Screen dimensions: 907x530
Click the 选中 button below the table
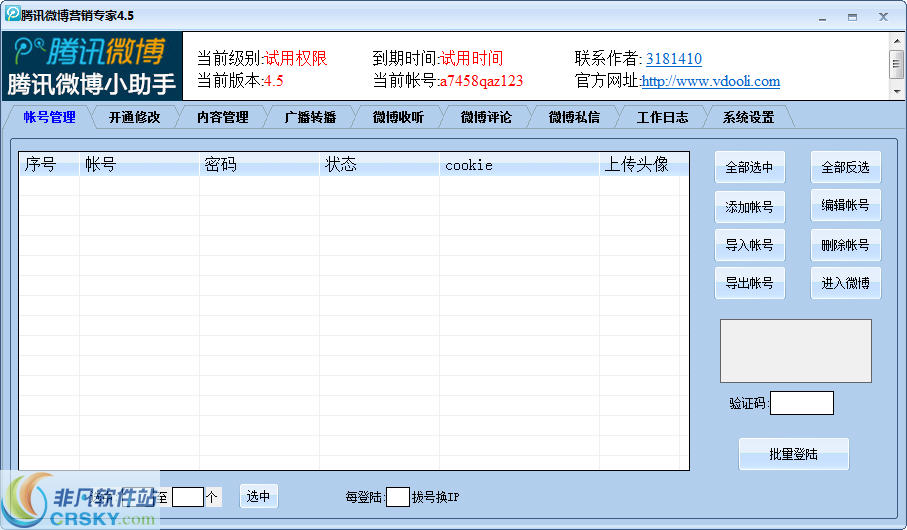pyautogui.click(x=259, y=496)
